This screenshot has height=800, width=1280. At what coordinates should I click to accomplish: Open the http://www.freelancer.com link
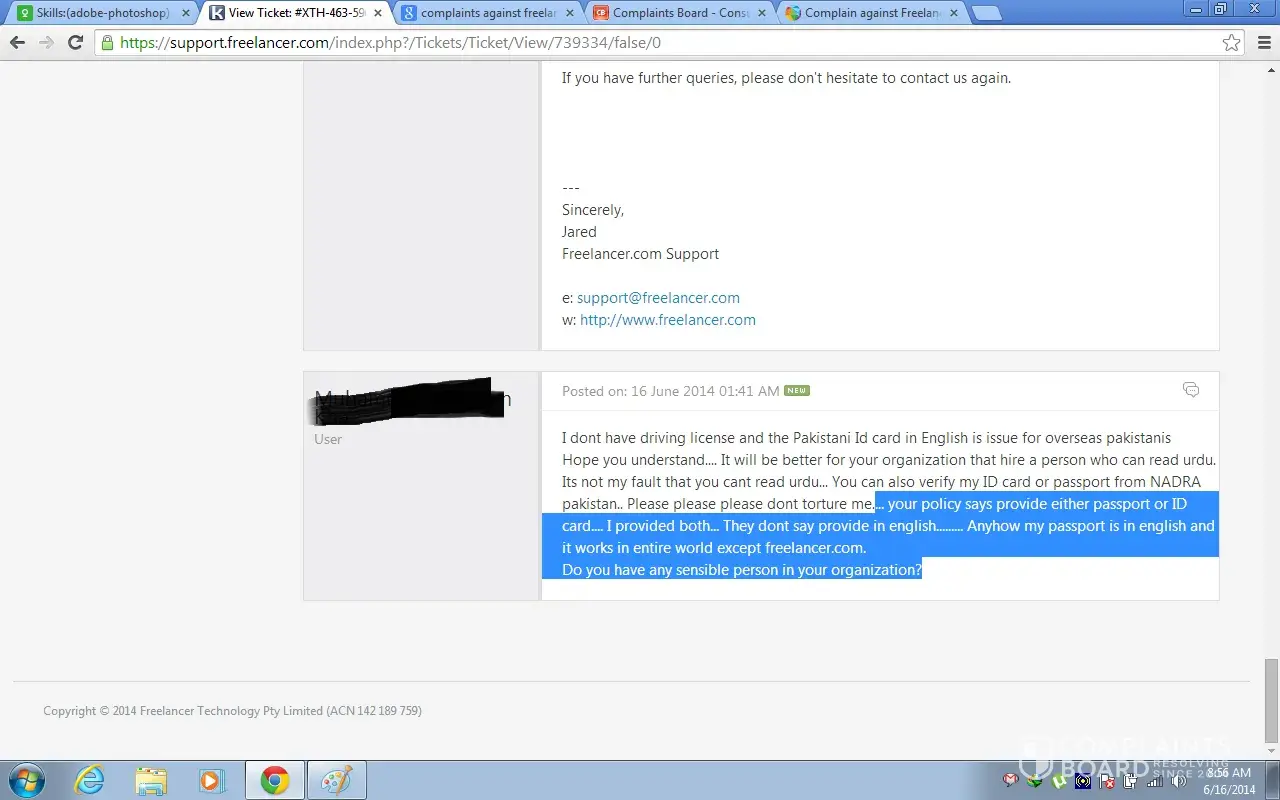(668, 320)
